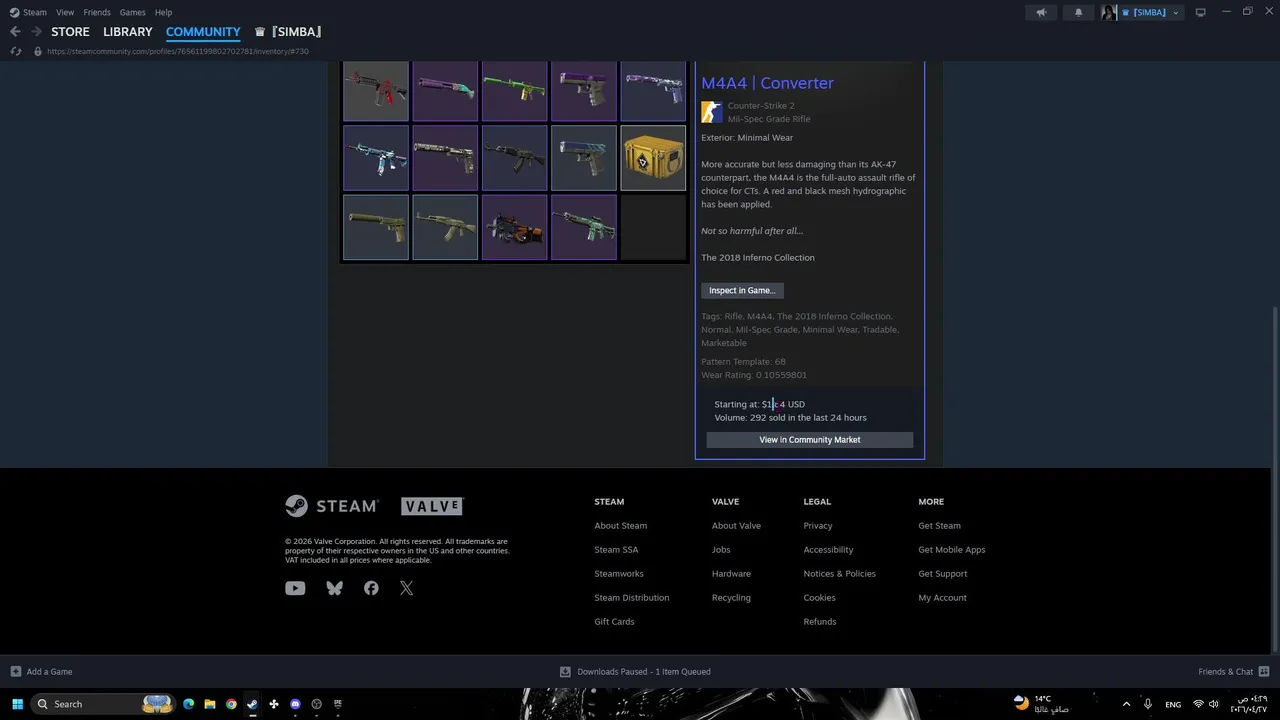Image resolution: width=1280 pixels, height=720 pixels.
Task: Select the red and black M4A4 item
Action: click(376, 91)
